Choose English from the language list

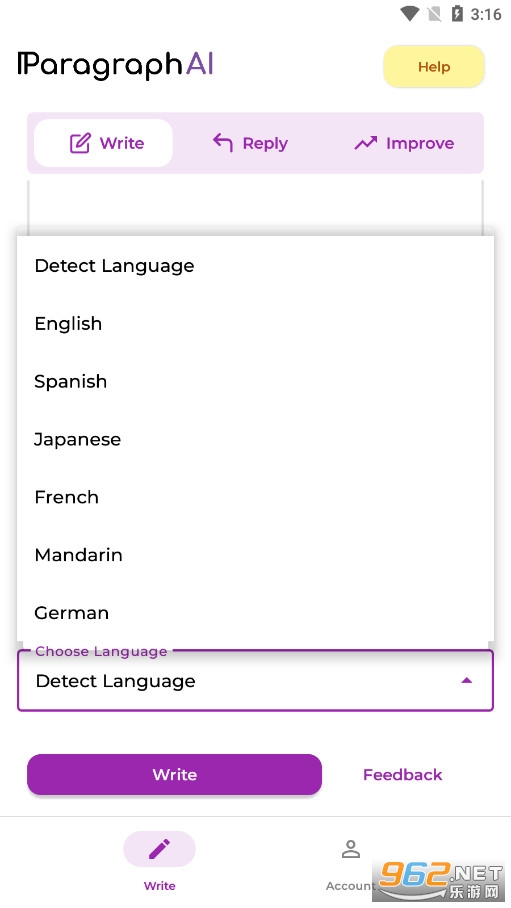click(x=256, y=324)
